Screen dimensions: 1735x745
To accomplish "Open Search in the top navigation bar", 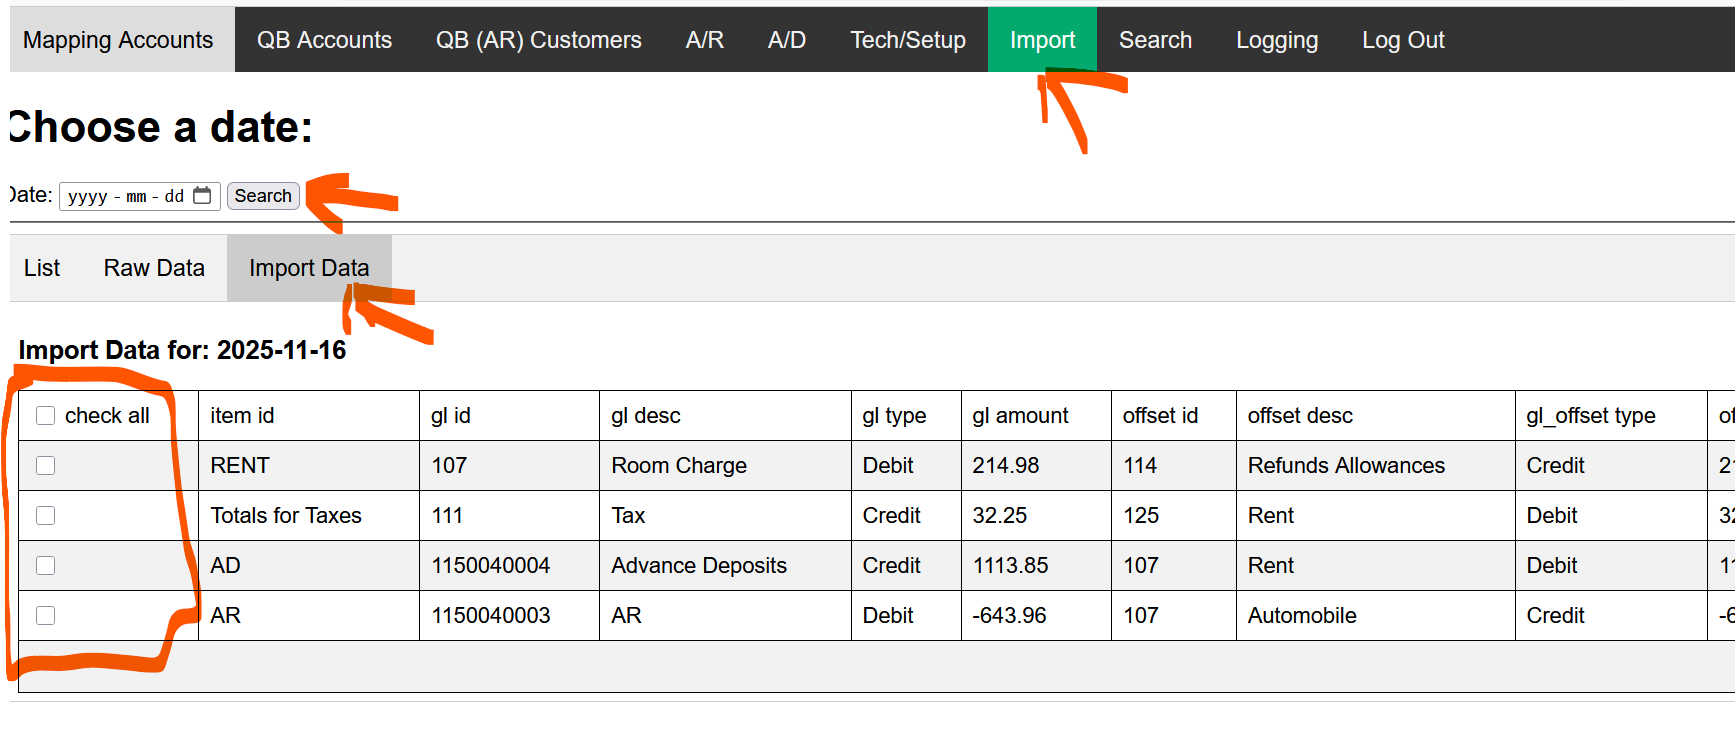I will [x=1155, y=40].
